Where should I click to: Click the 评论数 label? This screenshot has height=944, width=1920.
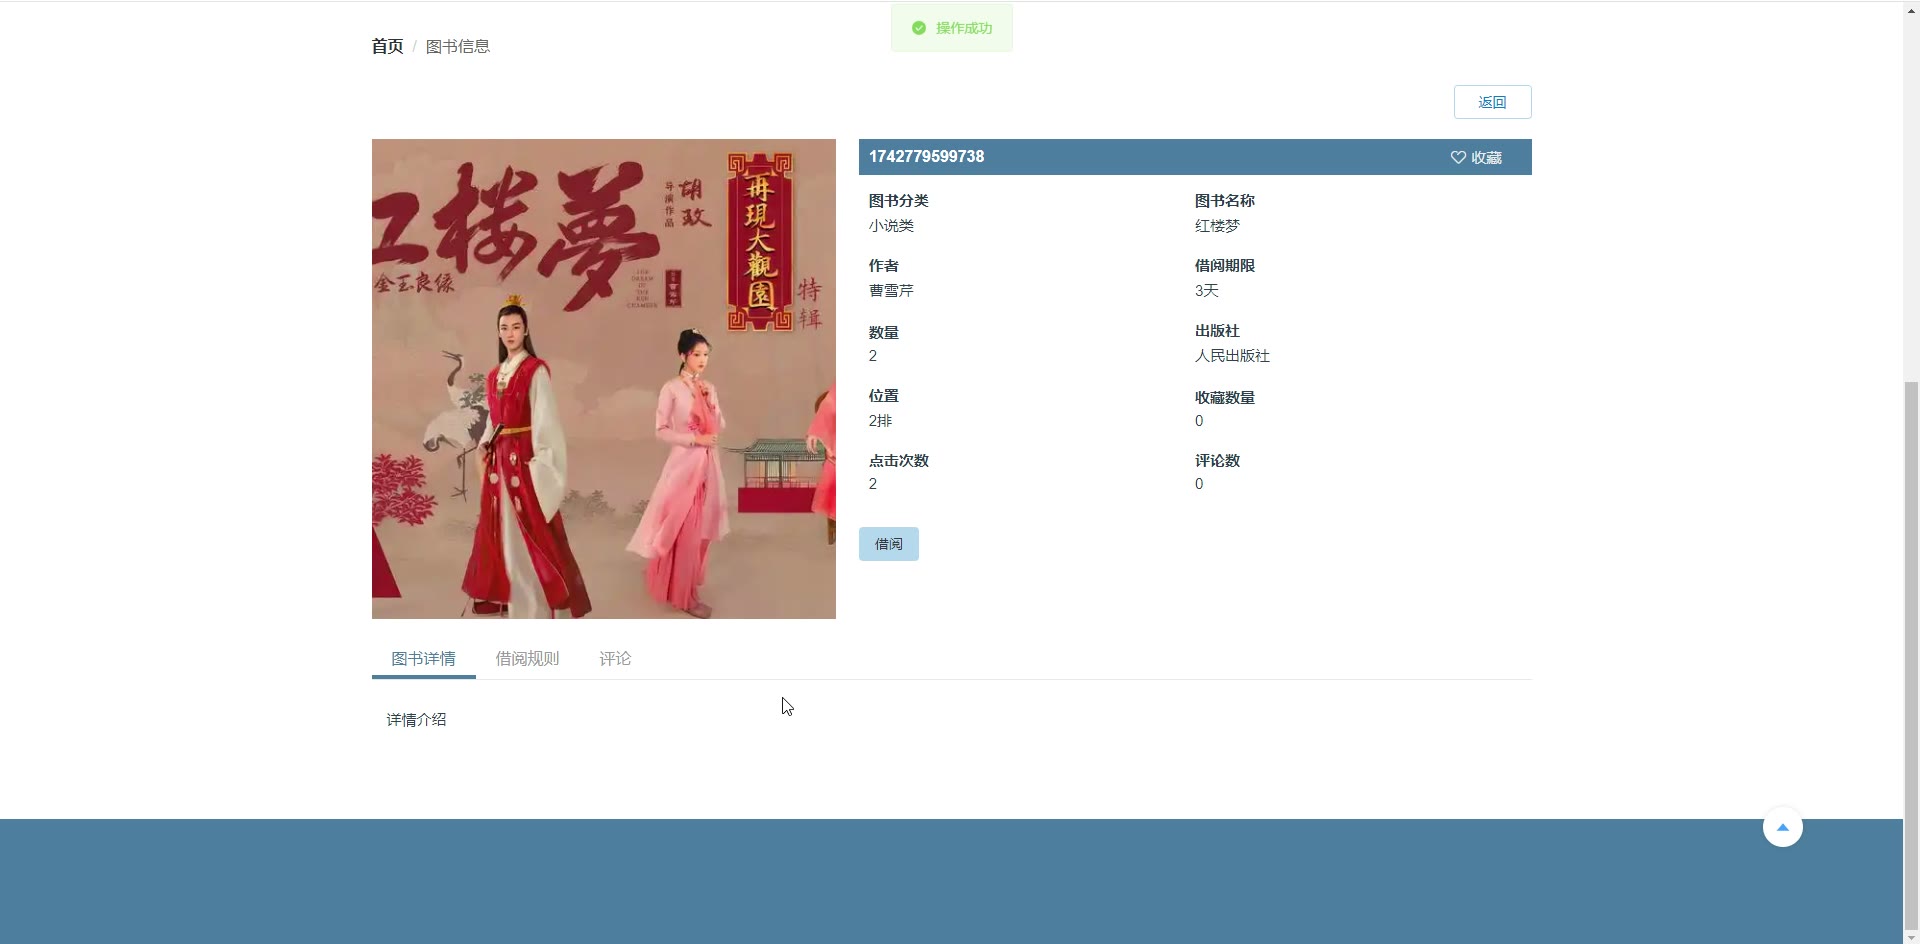point(1217,461)
